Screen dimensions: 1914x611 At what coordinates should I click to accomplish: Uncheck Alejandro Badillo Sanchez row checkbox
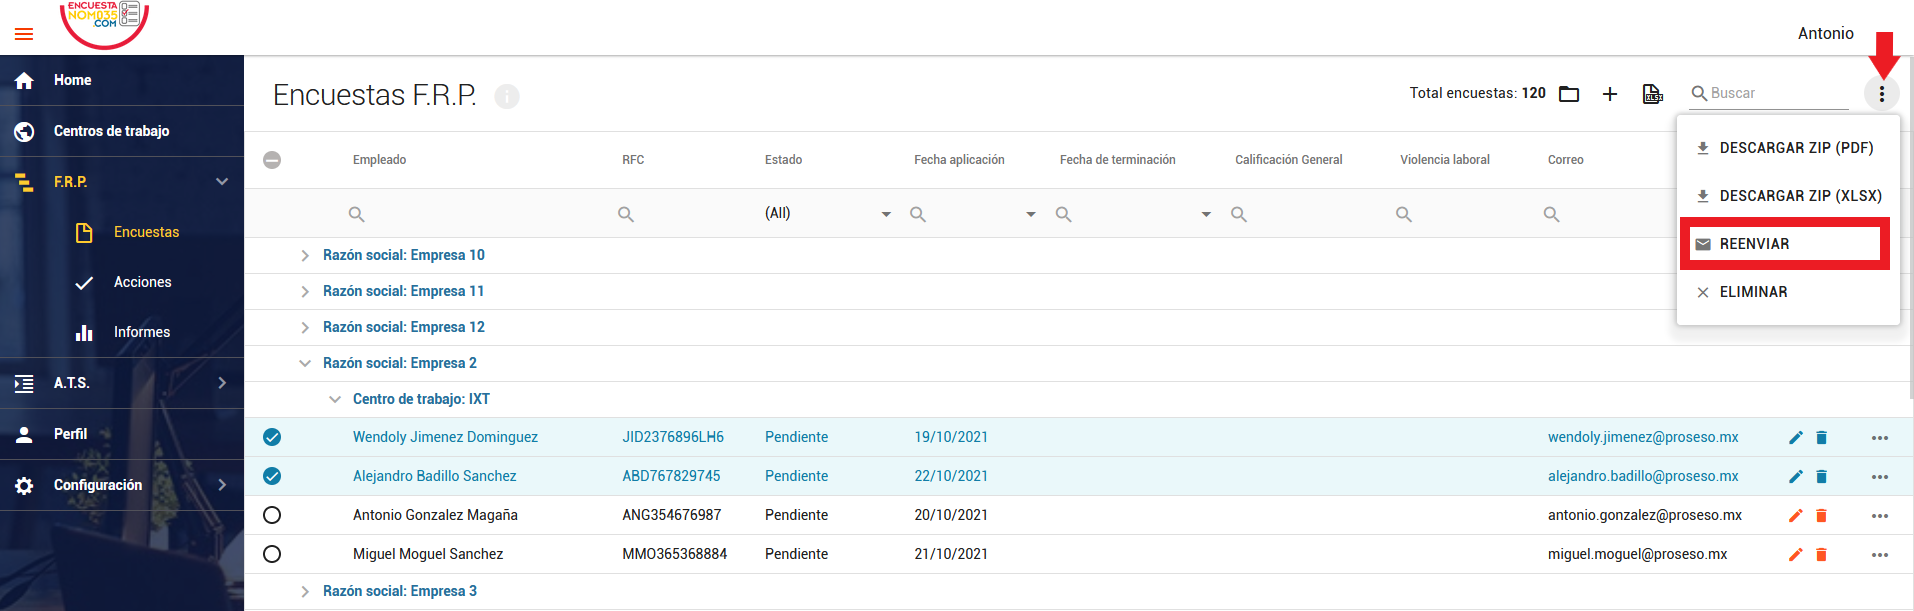click(272, 476)
